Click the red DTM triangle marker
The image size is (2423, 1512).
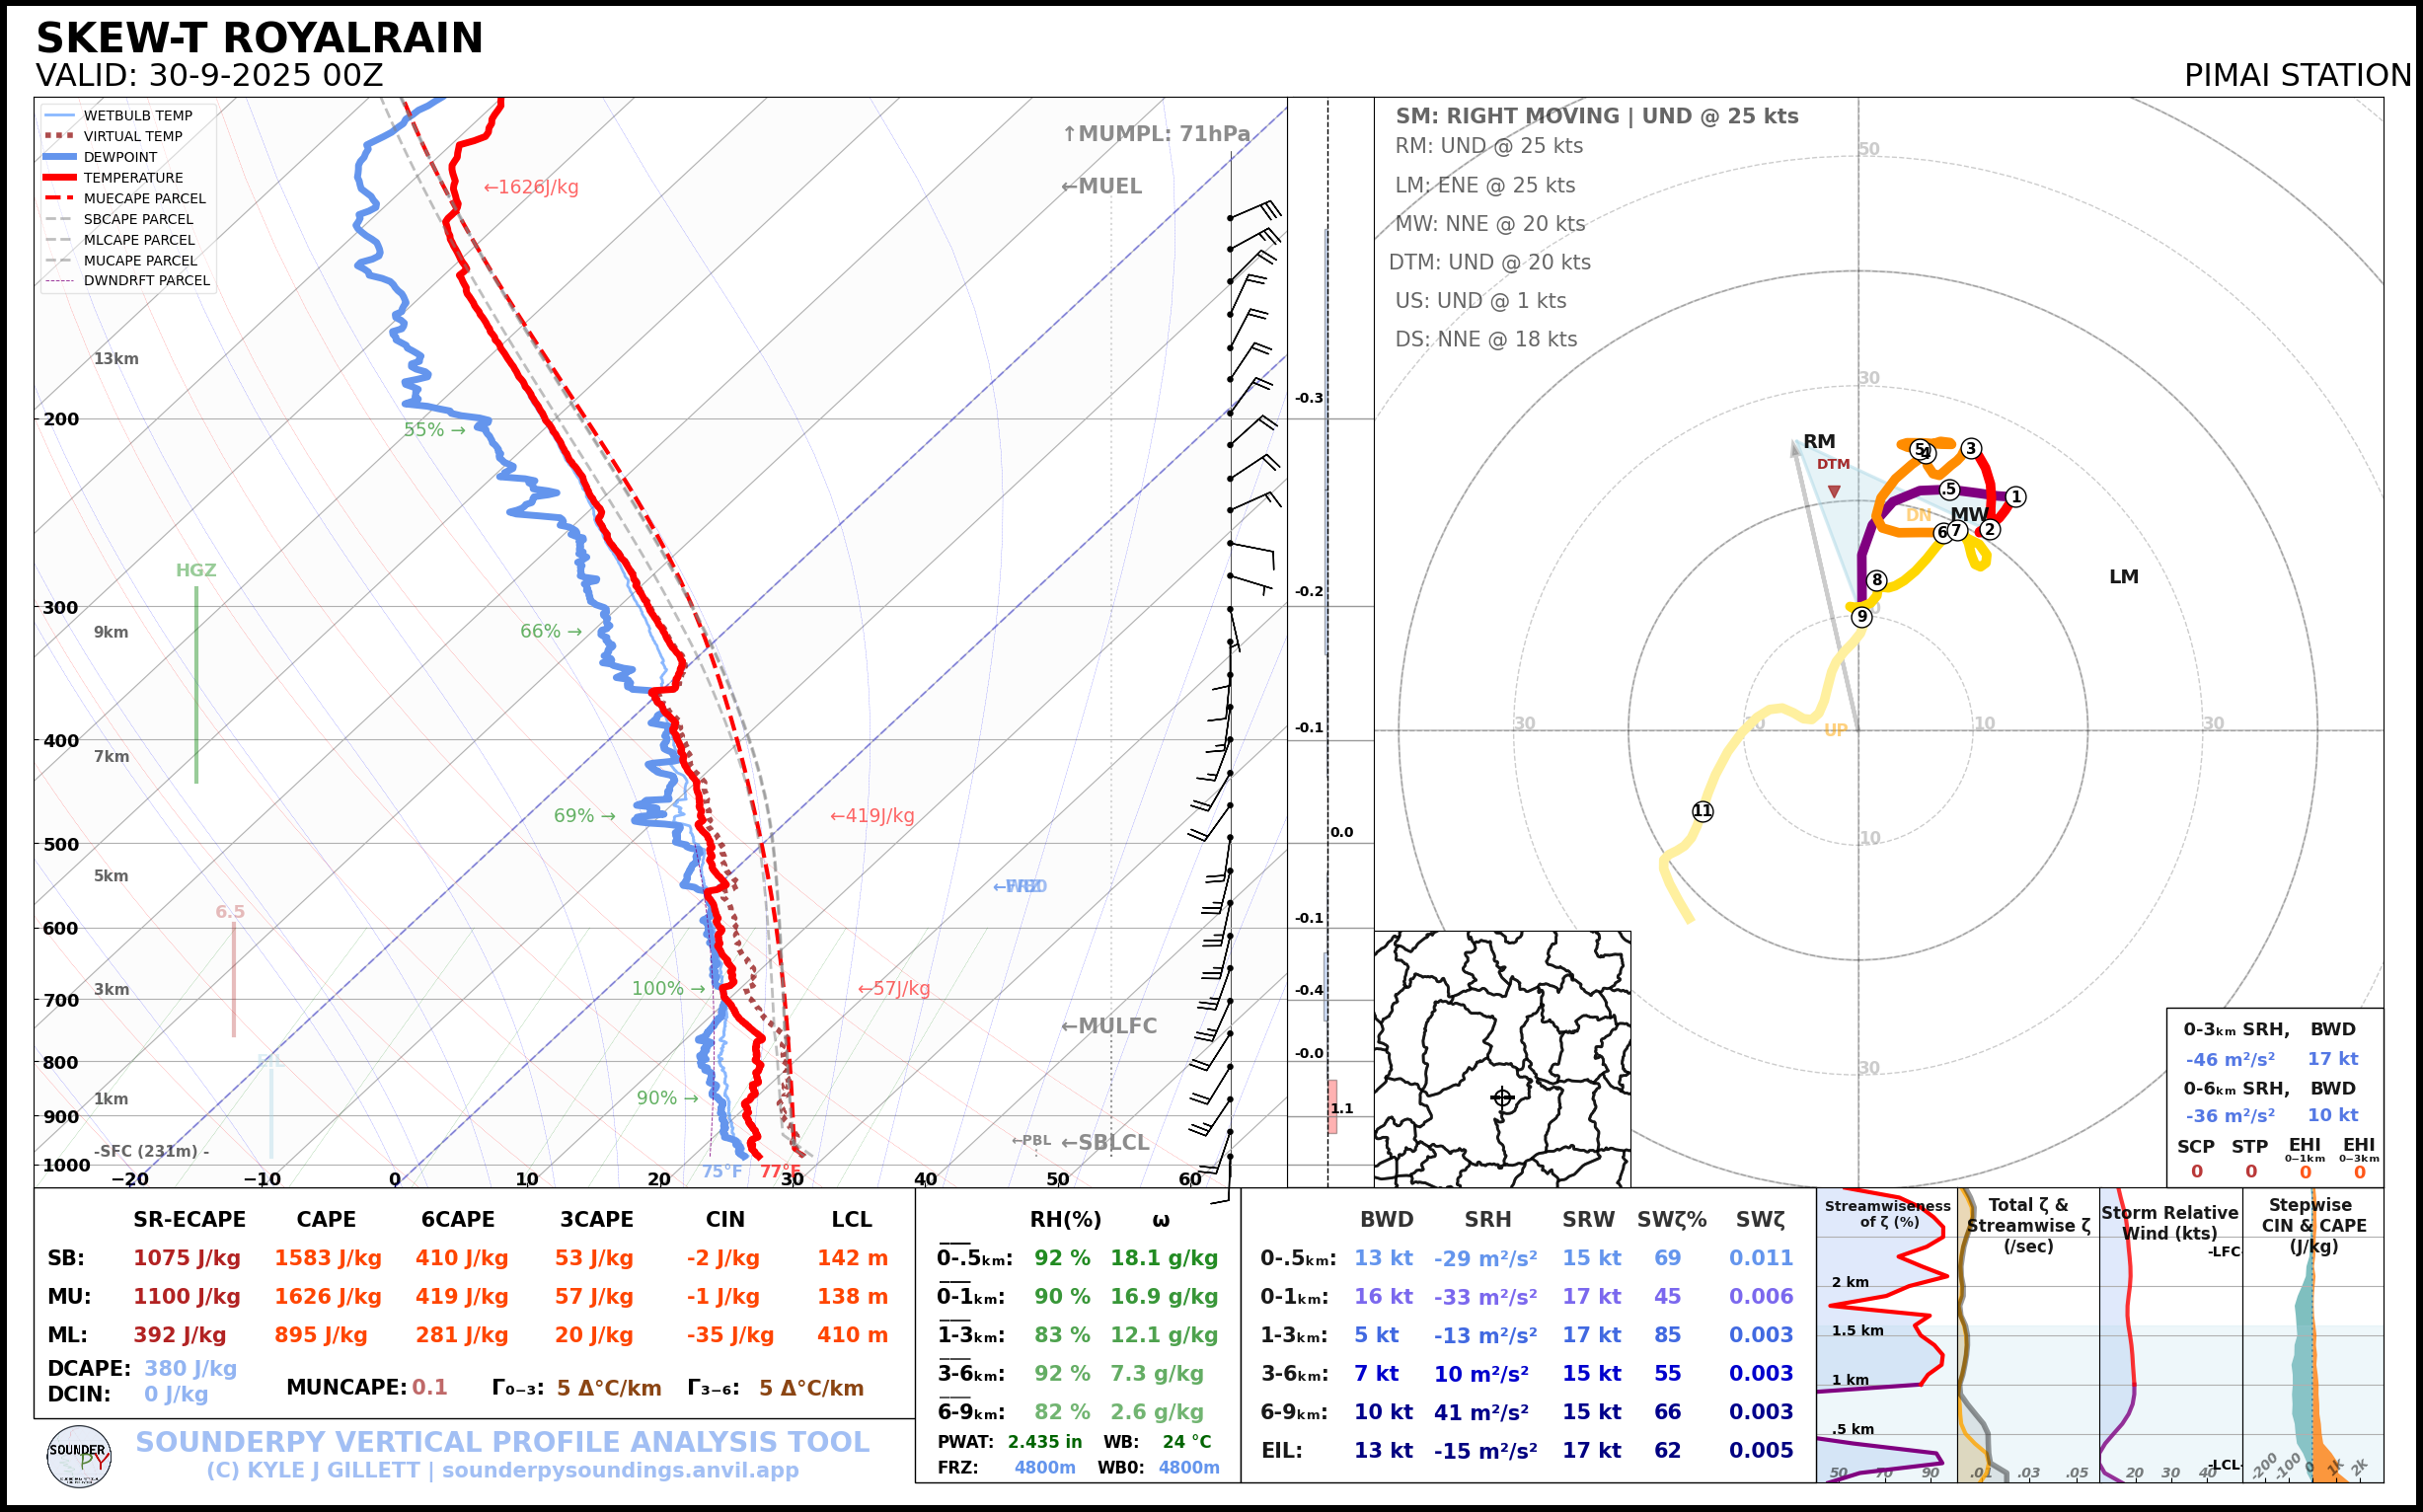coord(1834,491)
